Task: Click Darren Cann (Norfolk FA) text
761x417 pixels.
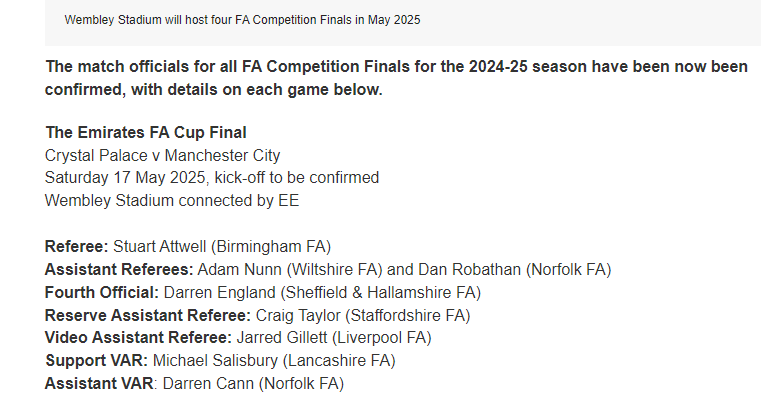Action: coord(253,383)
